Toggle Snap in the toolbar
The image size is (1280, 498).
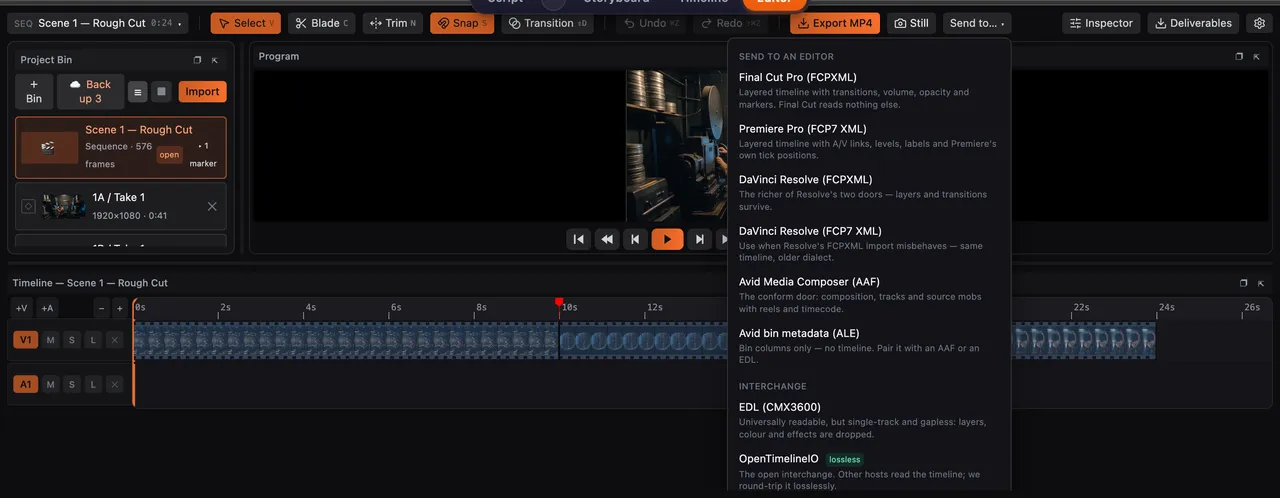tap(462, 23)
